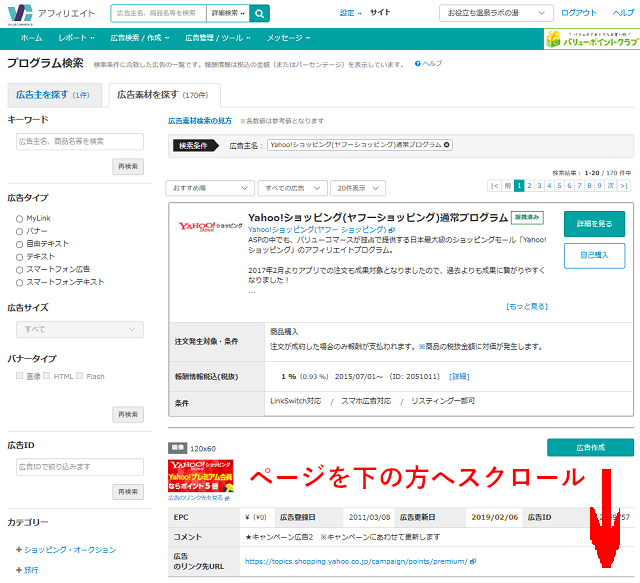Click the ヘルプ link in the header
This screenshot has width=640, height=583.
(x=624, y=13)
